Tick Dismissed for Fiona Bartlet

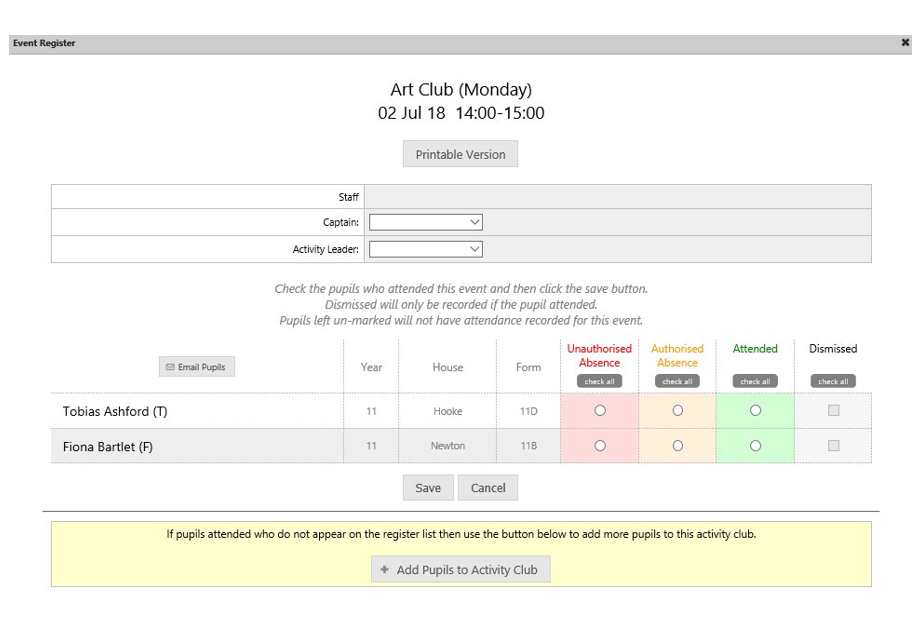click(x=833, y=446)
